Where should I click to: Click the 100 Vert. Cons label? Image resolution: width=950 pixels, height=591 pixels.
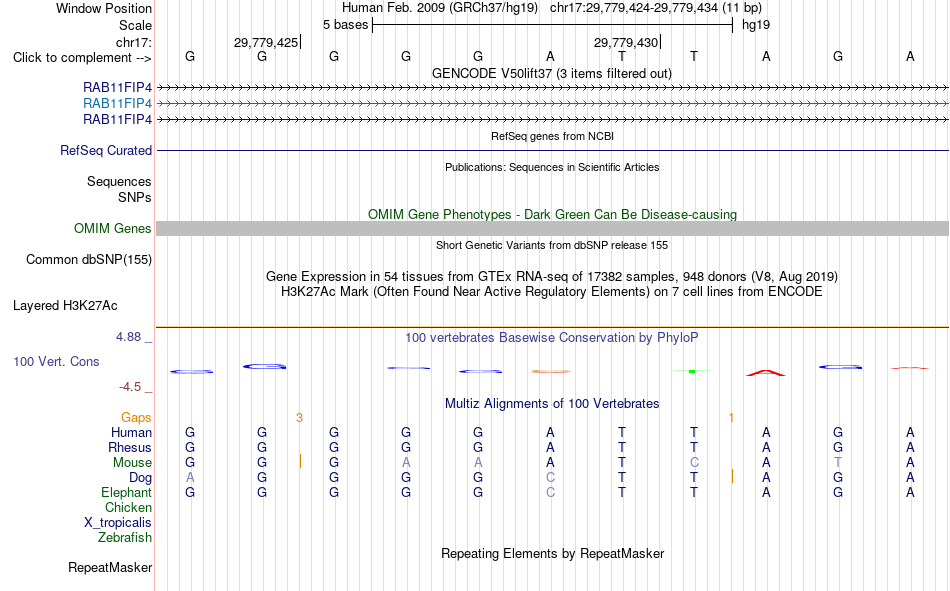coord(56,361)
